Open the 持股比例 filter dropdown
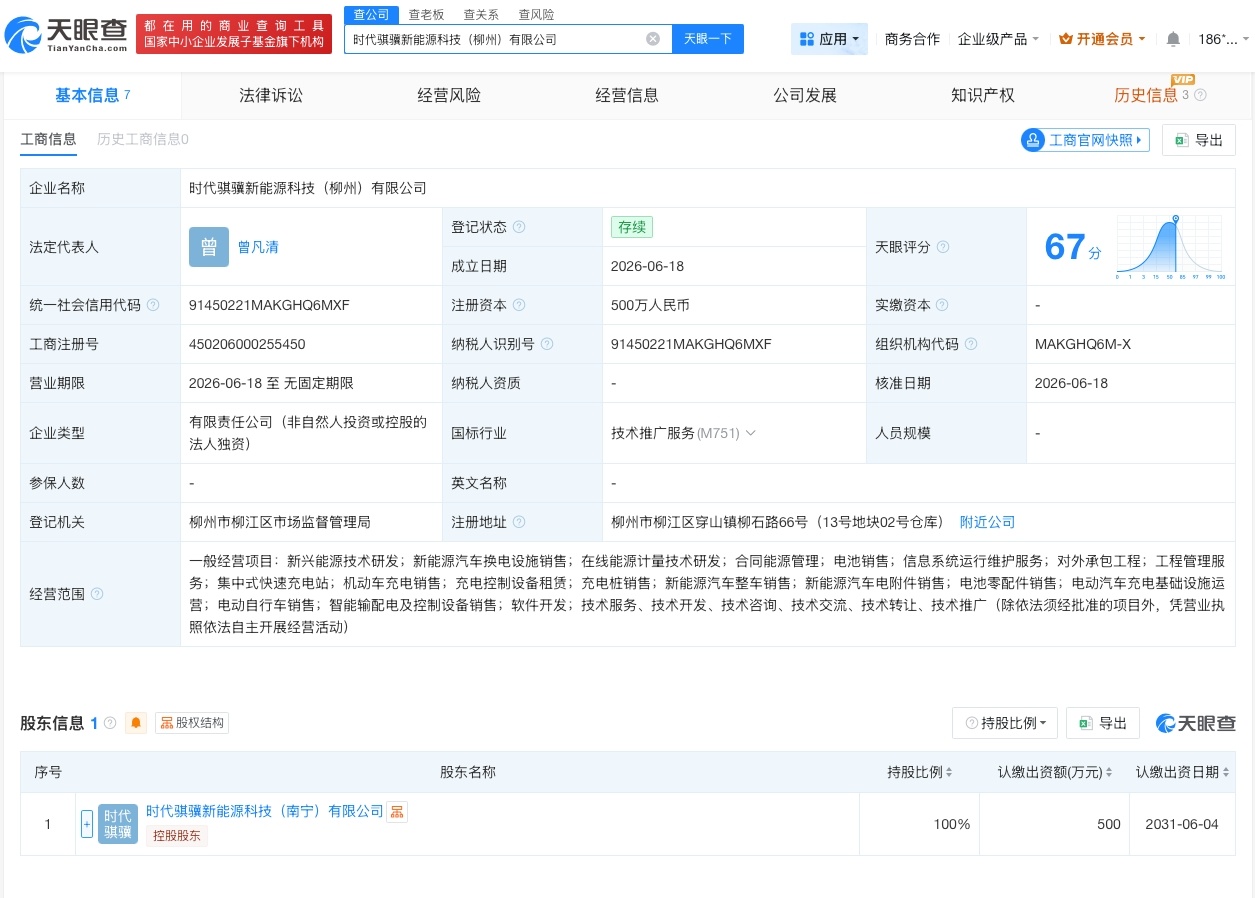 (1005, 723)
